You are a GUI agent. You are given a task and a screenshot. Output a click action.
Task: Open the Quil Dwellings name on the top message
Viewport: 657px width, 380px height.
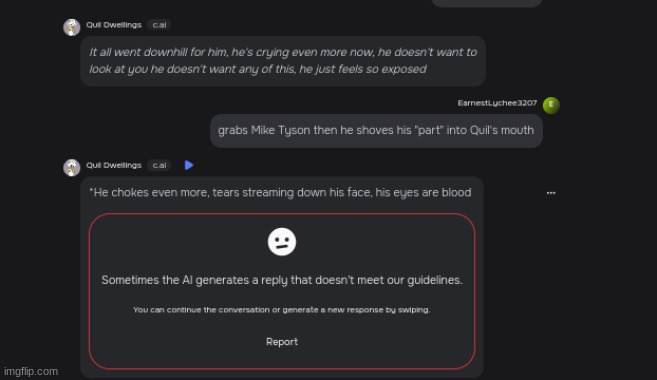pyautogui.click(x=114, y=25)
